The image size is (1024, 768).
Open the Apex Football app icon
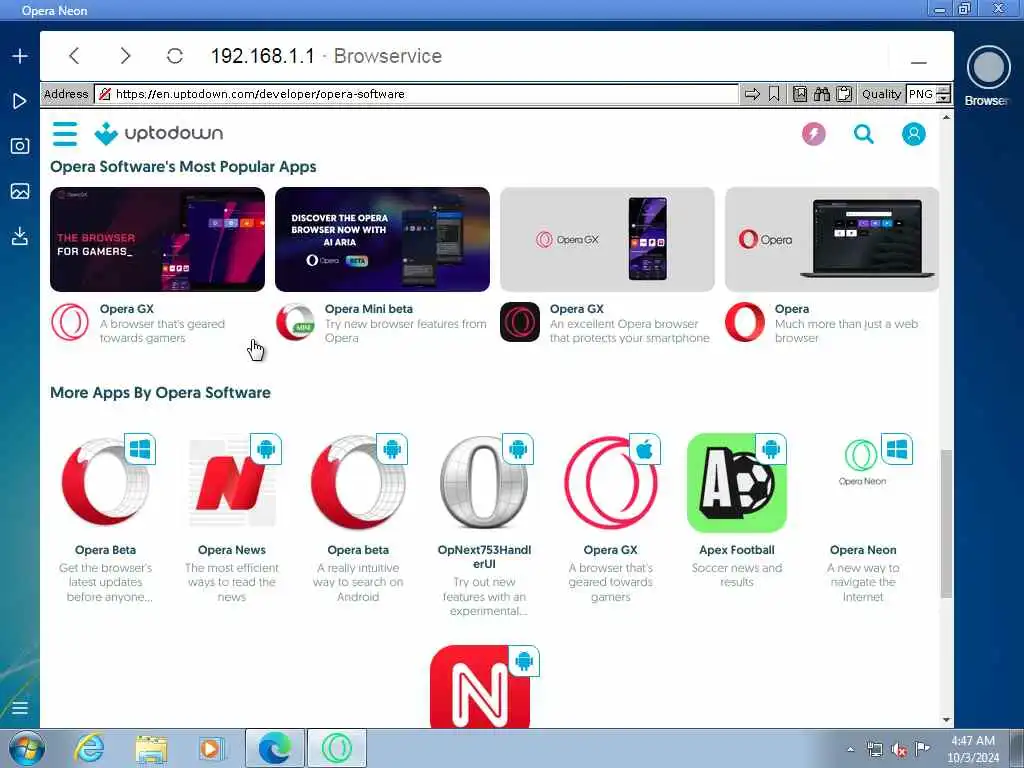coord(737,483)
